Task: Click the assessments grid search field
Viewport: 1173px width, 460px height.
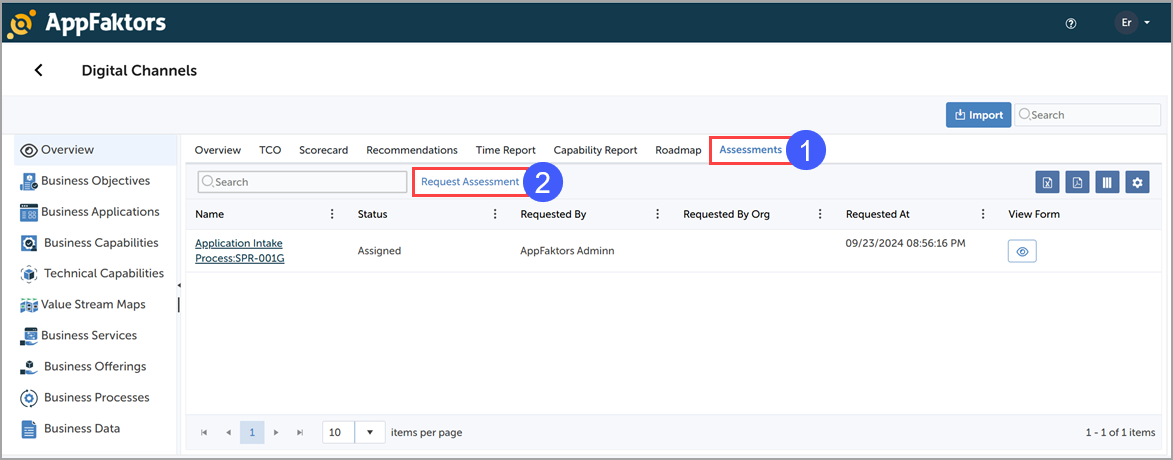Action: point(303,182)
